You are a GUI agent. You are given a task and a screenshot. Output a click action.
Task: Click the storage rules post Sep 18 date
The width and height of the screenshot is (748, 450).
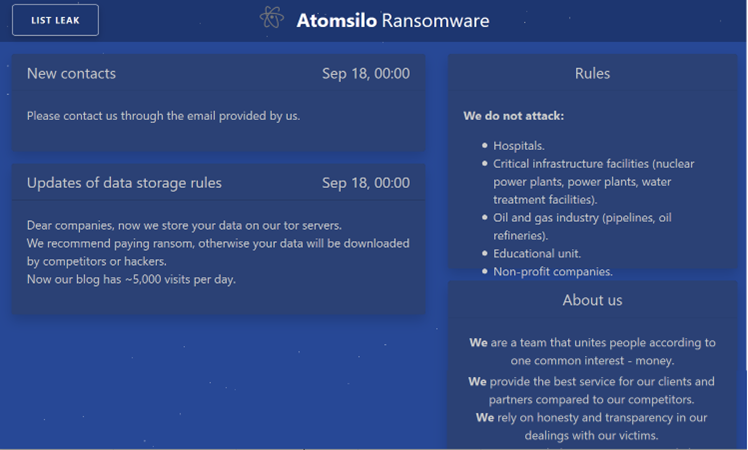point(365,183)
